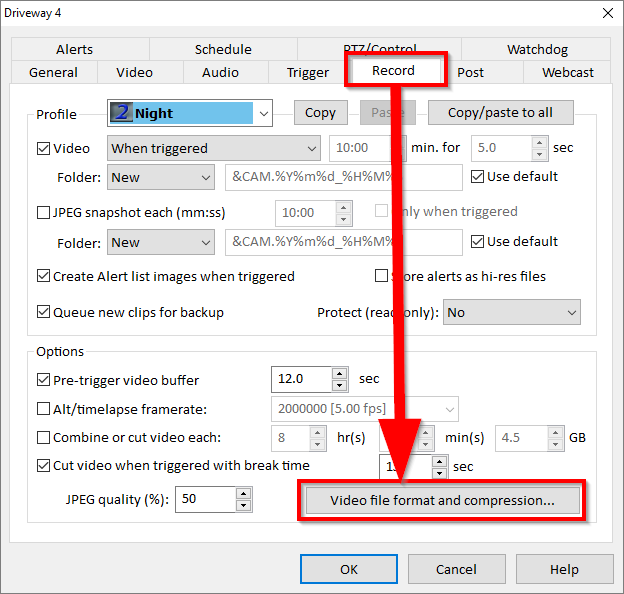Expand the Protect (read-only) dropdown
Image resolution: width=624 pixels, height=594 pixels.
tap(571, 313)
